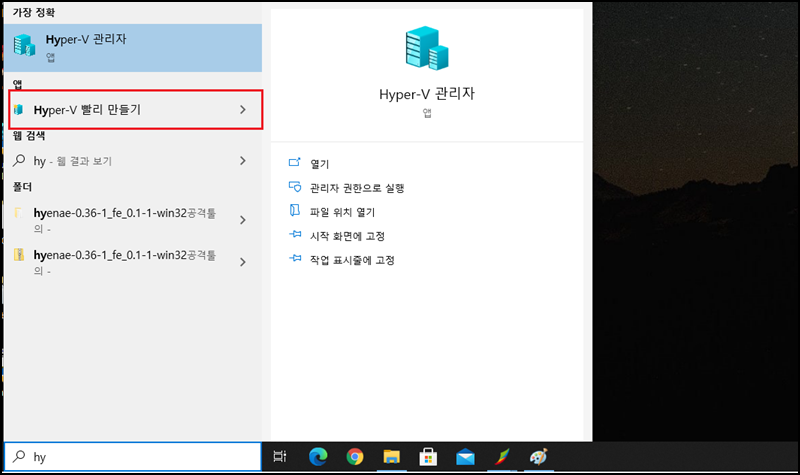
Task: Click the folder icon of first hyenae result
Action: coord(19,213)
